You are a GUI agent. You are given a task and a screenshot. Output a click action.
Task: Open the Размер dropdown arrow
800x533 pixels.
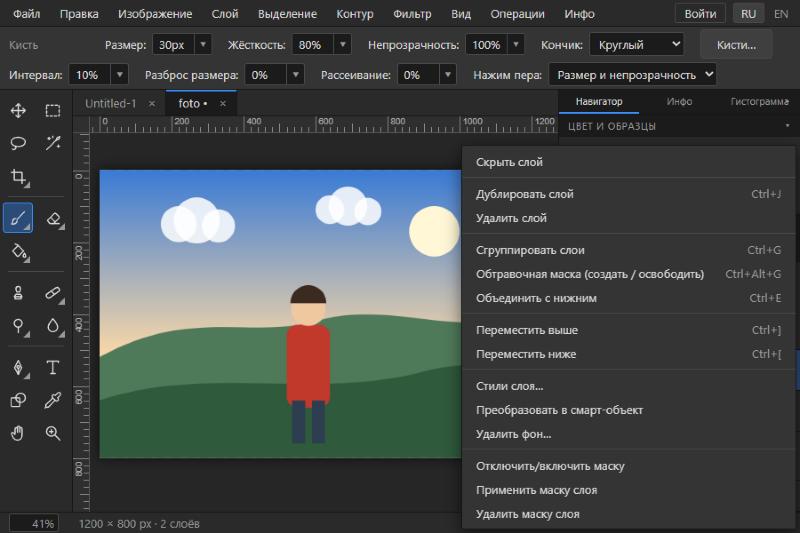pyautogui.click(x=203, y=45)
